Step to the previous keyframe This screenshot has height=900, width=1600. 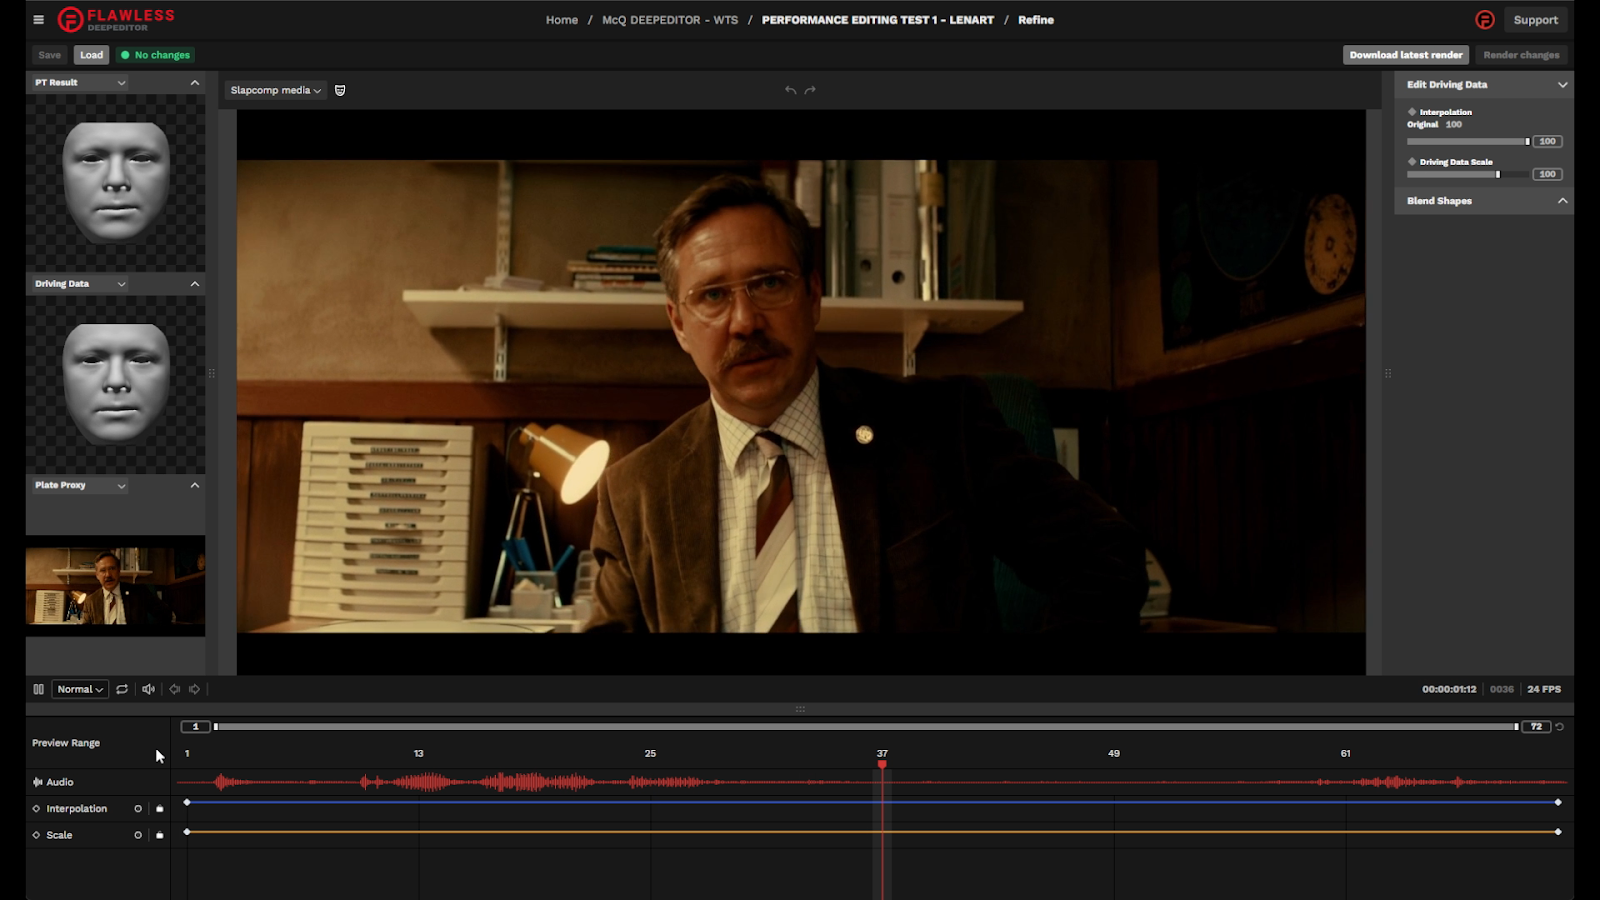pyautogui.click(x=174, y=689)
